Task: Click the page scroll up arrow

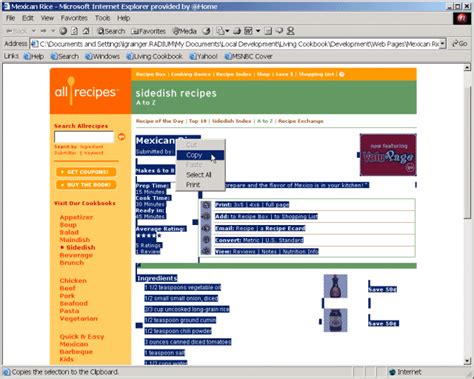Action: [x=467, y=68]
